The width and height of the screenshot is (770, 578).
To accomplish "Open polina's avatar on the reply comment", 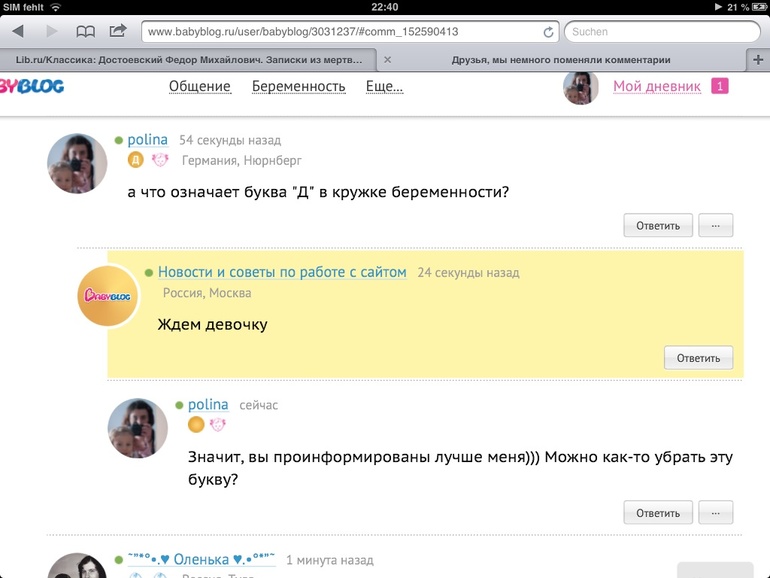I will [138, 428].
